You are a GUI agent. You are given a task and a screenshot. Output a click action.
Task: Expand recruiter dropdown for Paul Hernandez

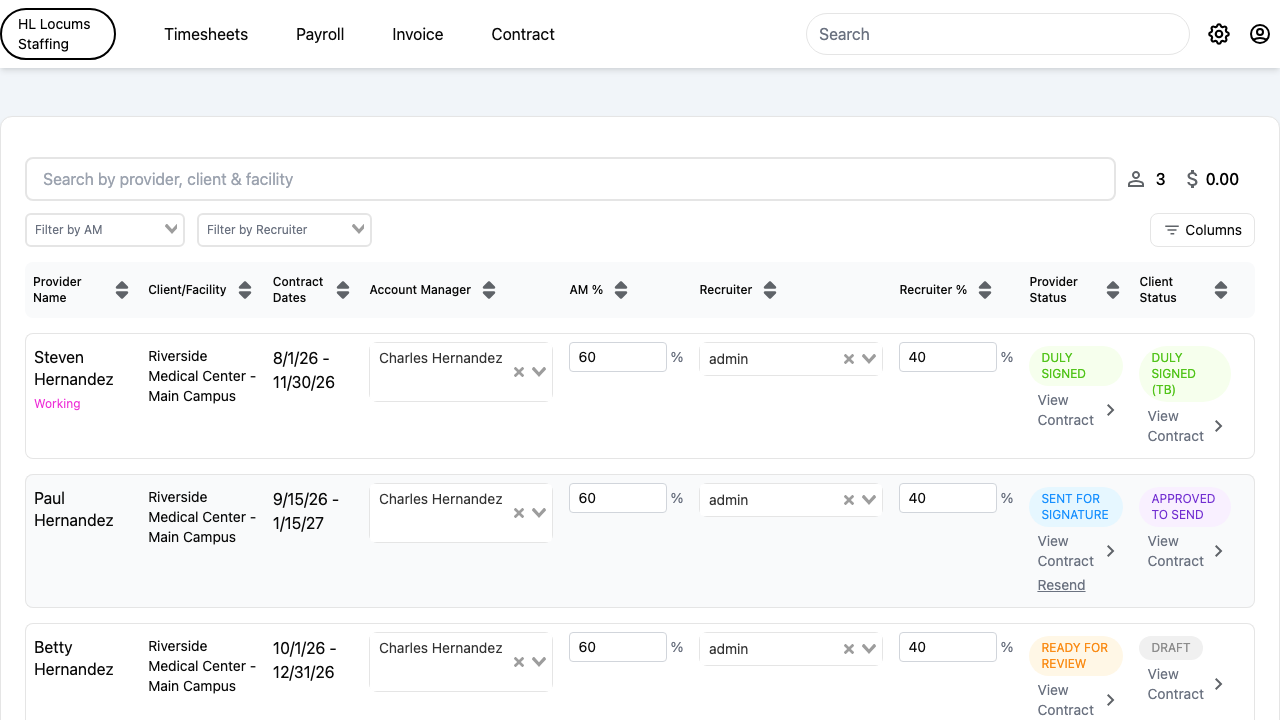869,500
